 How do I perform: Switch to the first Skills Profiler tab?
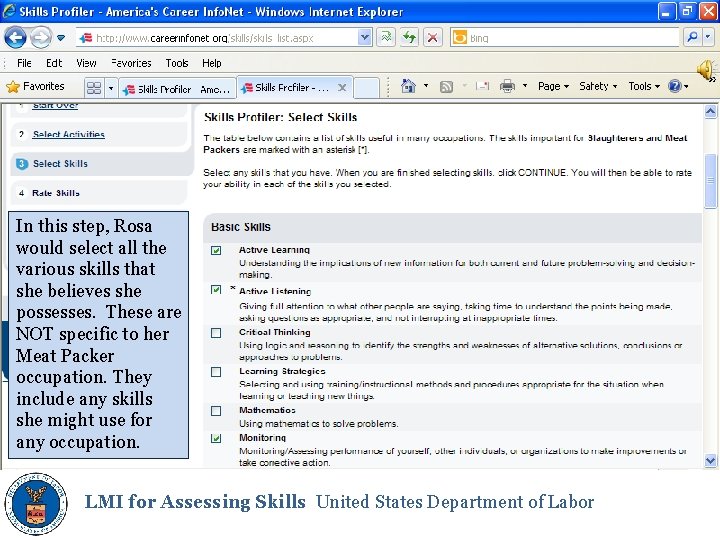coord(178,89)
